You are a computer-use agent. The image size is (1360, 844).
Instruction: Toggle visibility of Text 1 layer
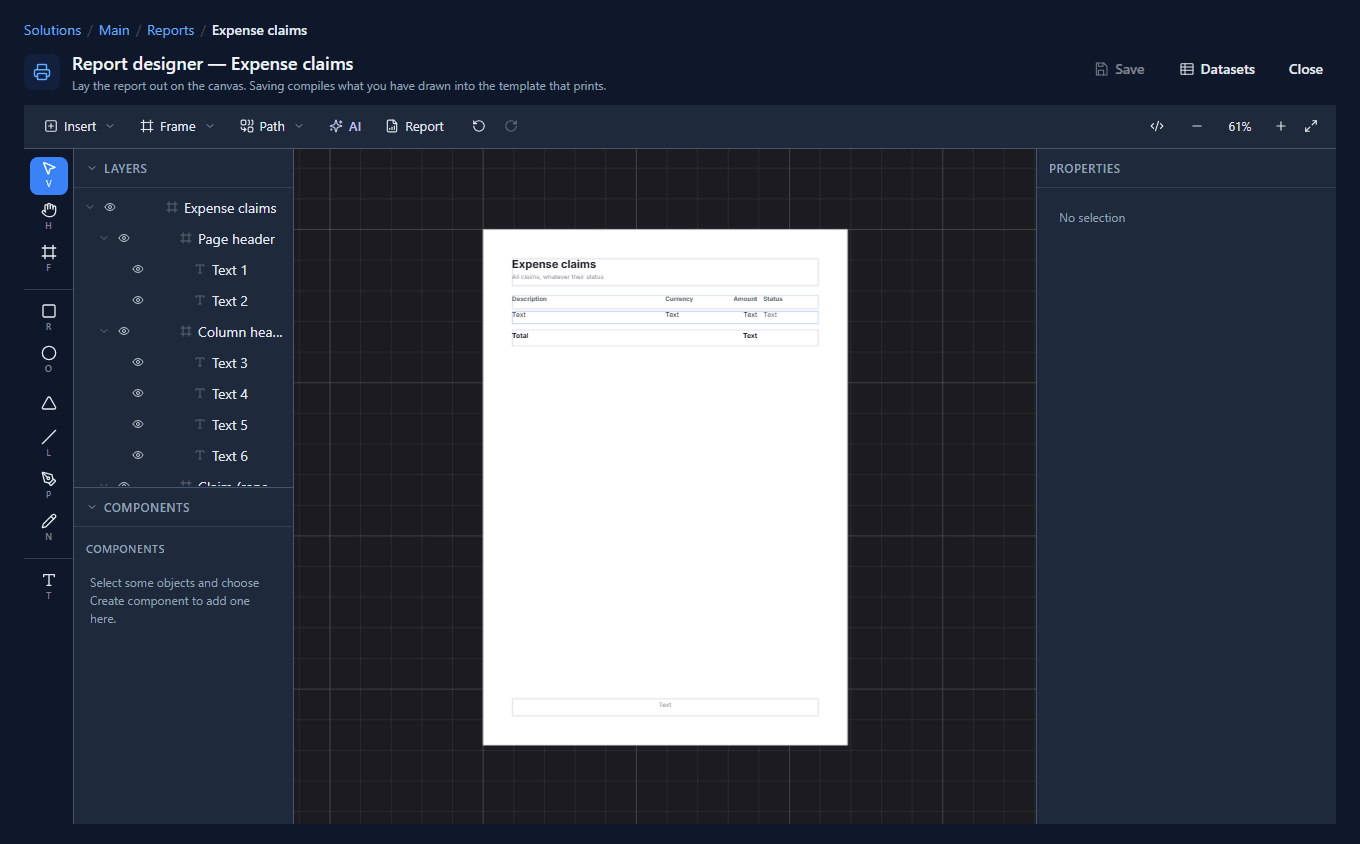138,270
